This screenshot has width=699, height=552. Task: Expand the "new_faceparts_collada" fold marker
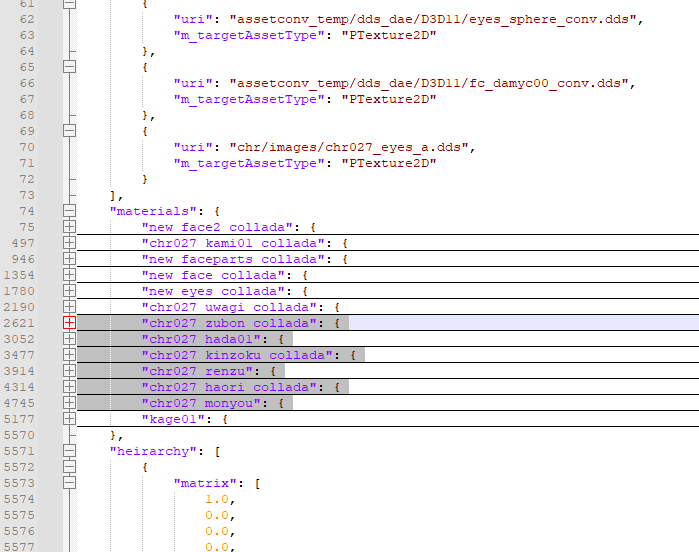(x=69, y=259)
